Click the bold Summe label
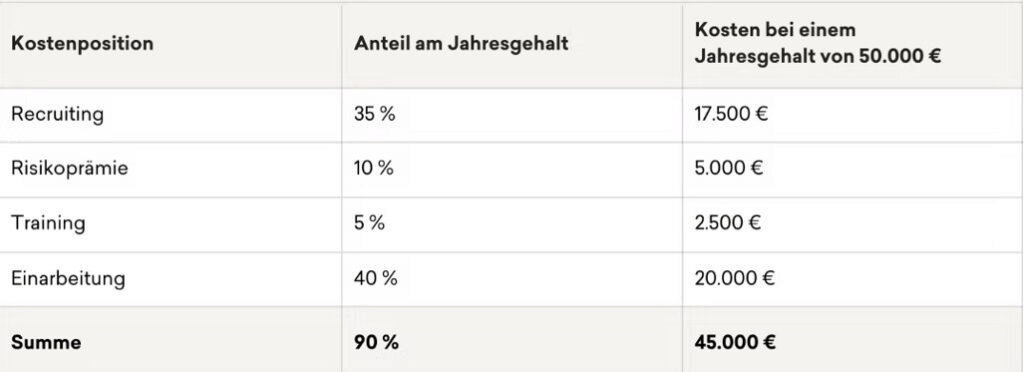This screenshot has width=1024, height=372. [46, 342]
